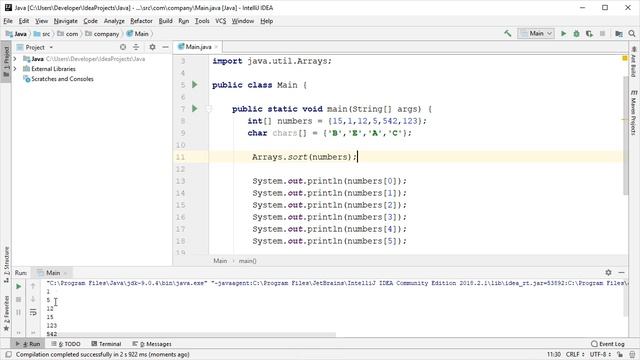This screenshot has height=360, width=640.
Task: Click down the stack trace arrow
Action: (33, 300)
